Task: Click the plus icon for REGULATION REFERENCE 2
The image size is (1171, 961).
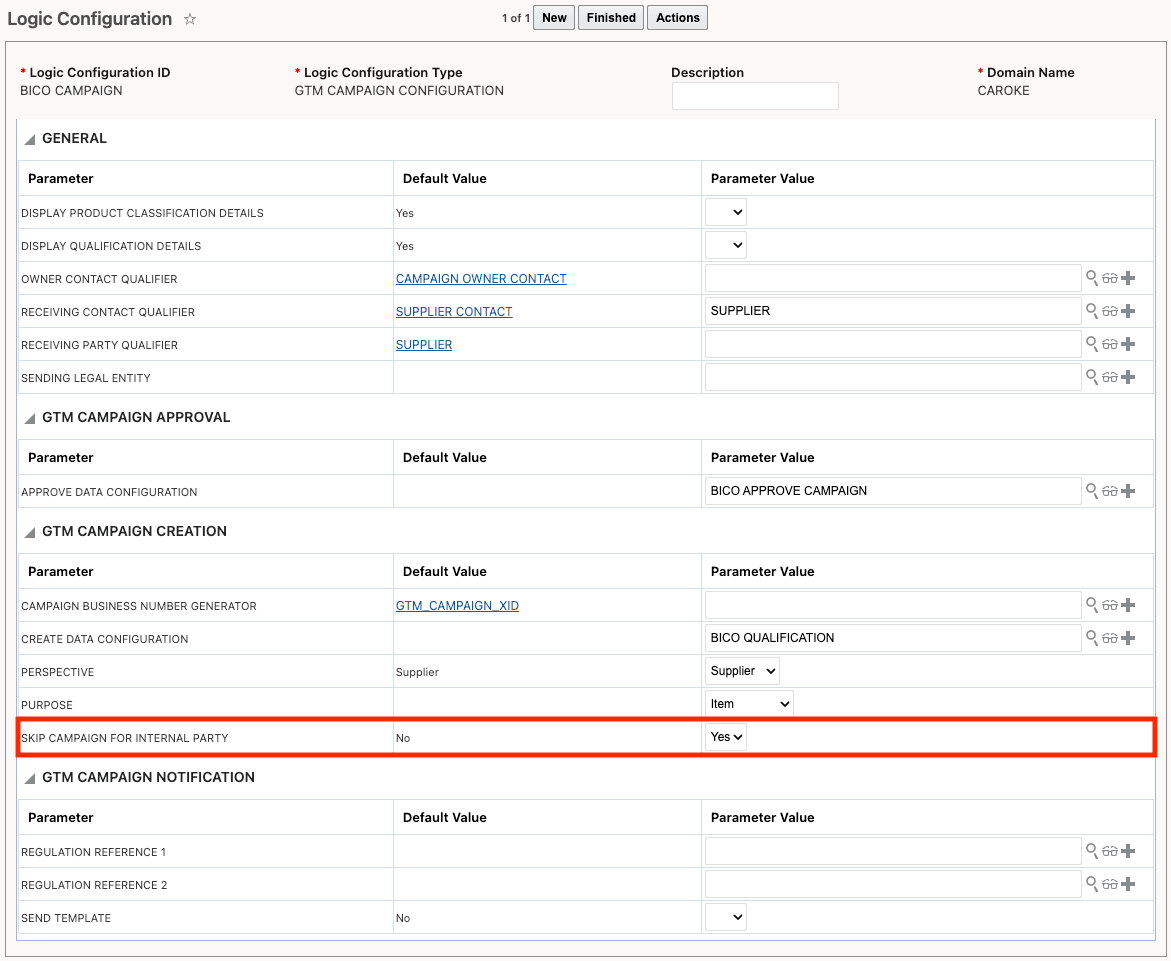Action: click(1128, 884)
